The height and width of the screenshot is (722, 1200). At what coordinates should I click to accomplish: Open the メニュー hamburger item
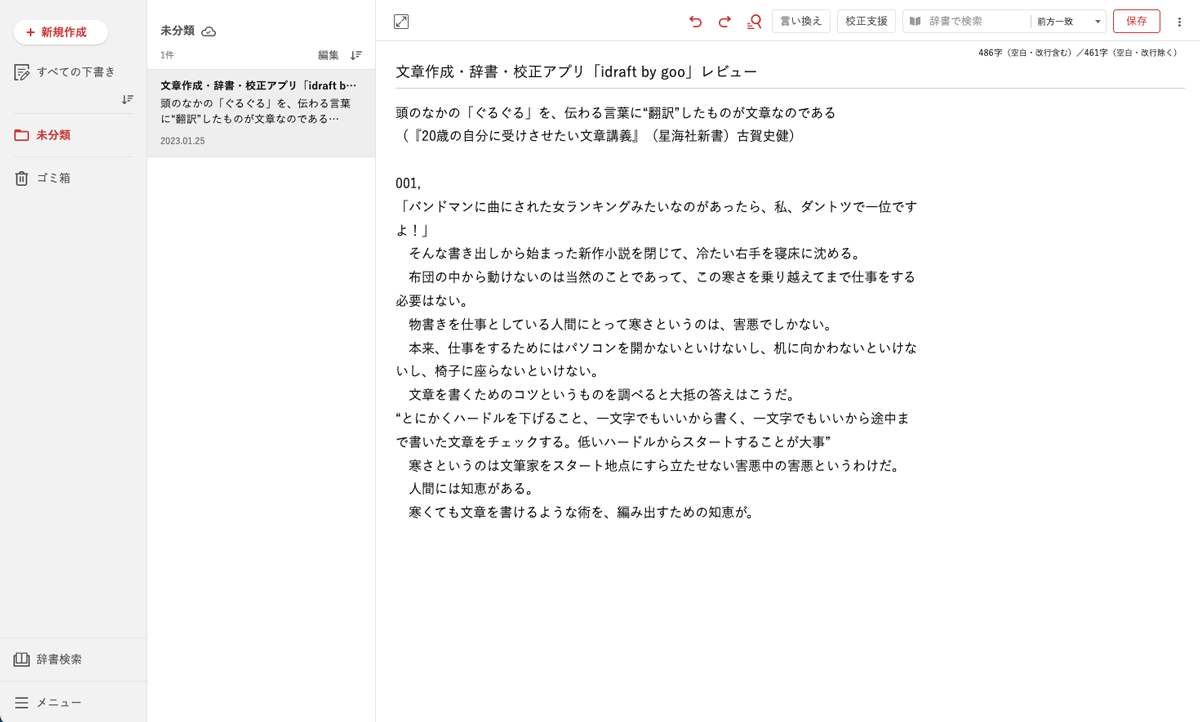click(48, 702)
